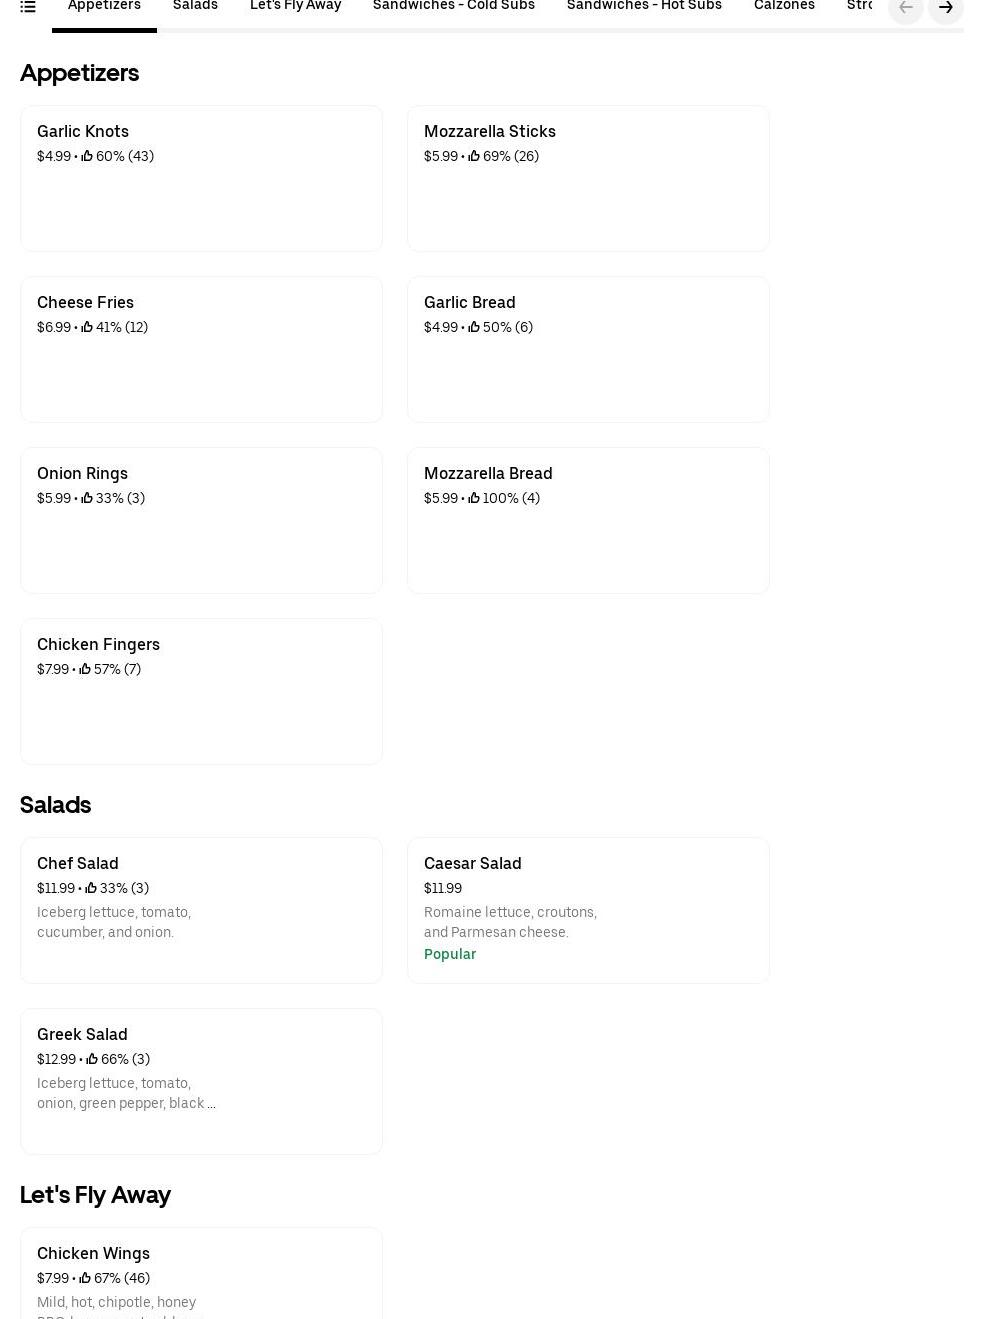The image size is (984, 1319).
Task: Open the menu category list icon
Action: pyautogui.click(x=28, y=7)
